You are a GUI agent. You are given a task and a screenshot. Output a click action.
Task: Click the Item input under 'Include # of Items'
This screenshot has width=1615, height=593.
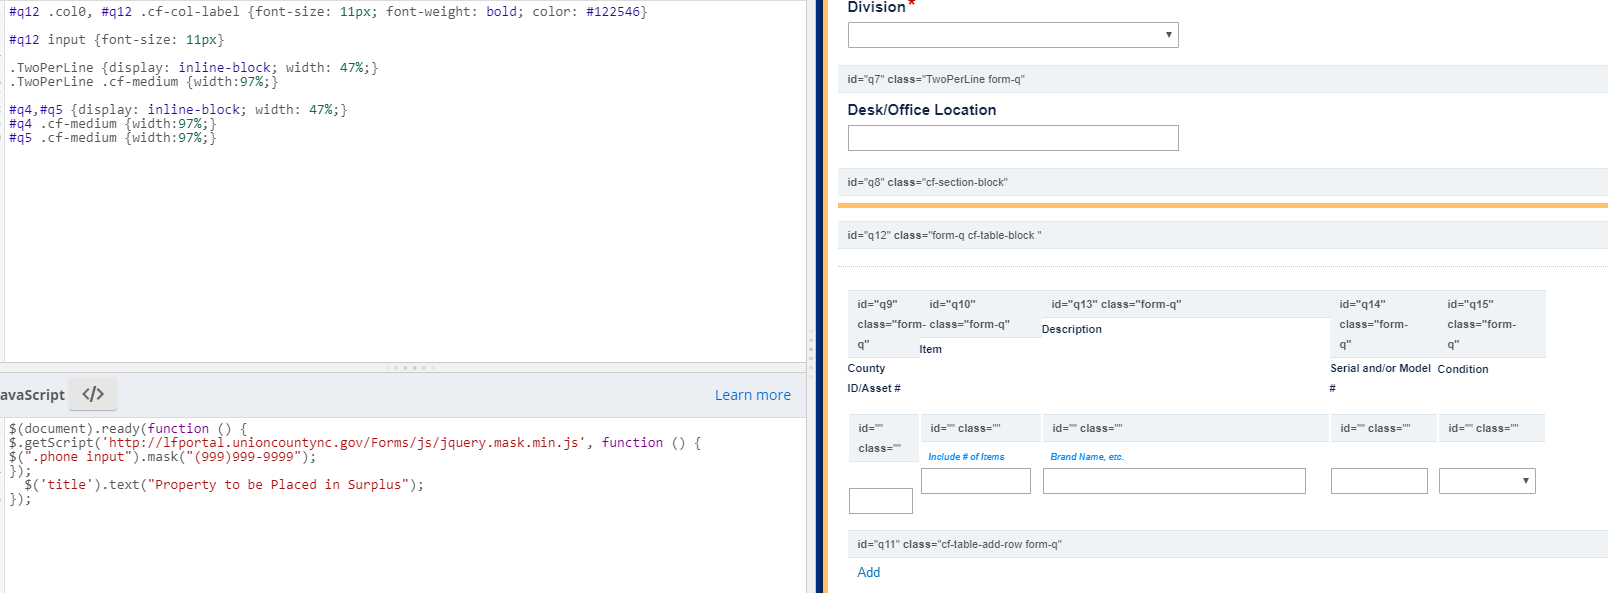coord(975,481)
